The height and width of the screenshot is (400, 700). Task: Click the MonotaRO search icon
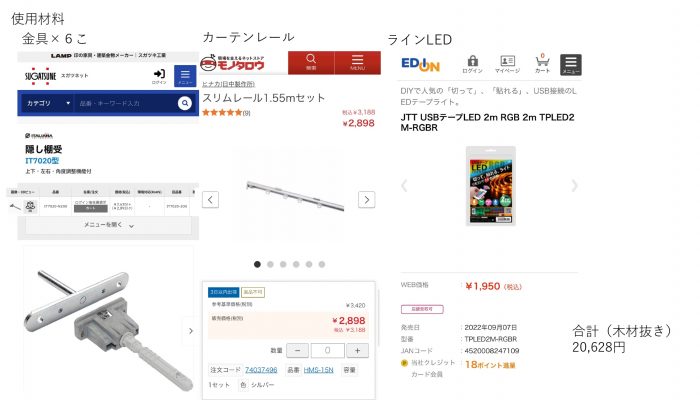tap(310, 63)
